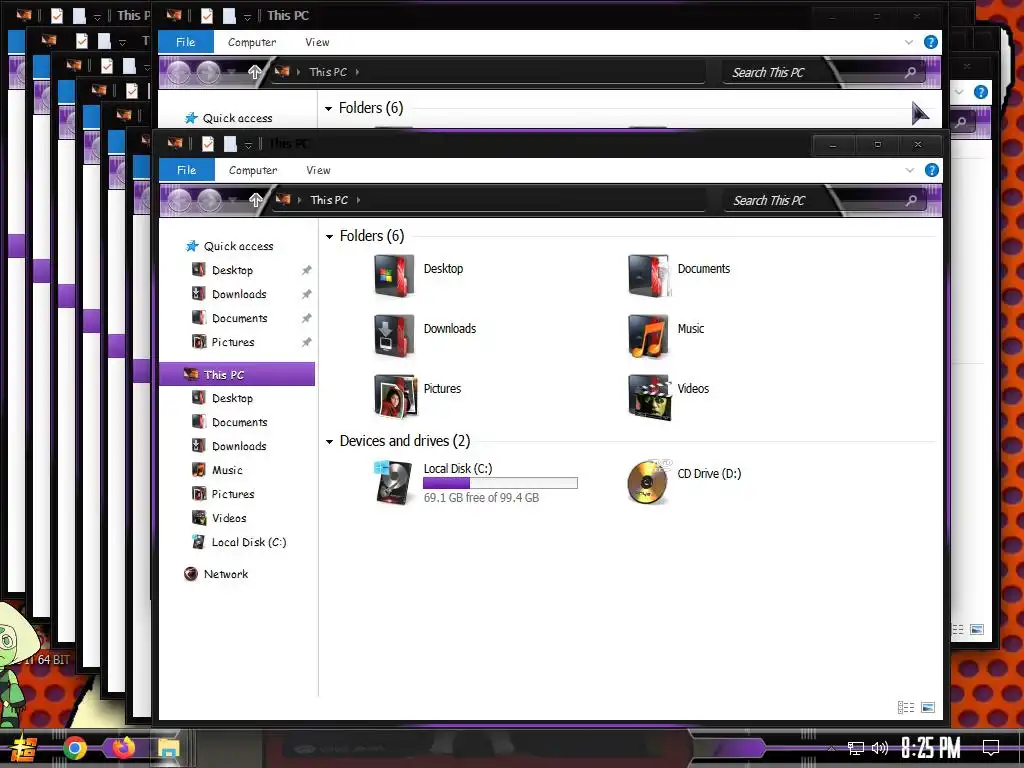1024x768 pixels.
Task: Expand the ribbon chevron in the back window
Action: pos(908,42)
